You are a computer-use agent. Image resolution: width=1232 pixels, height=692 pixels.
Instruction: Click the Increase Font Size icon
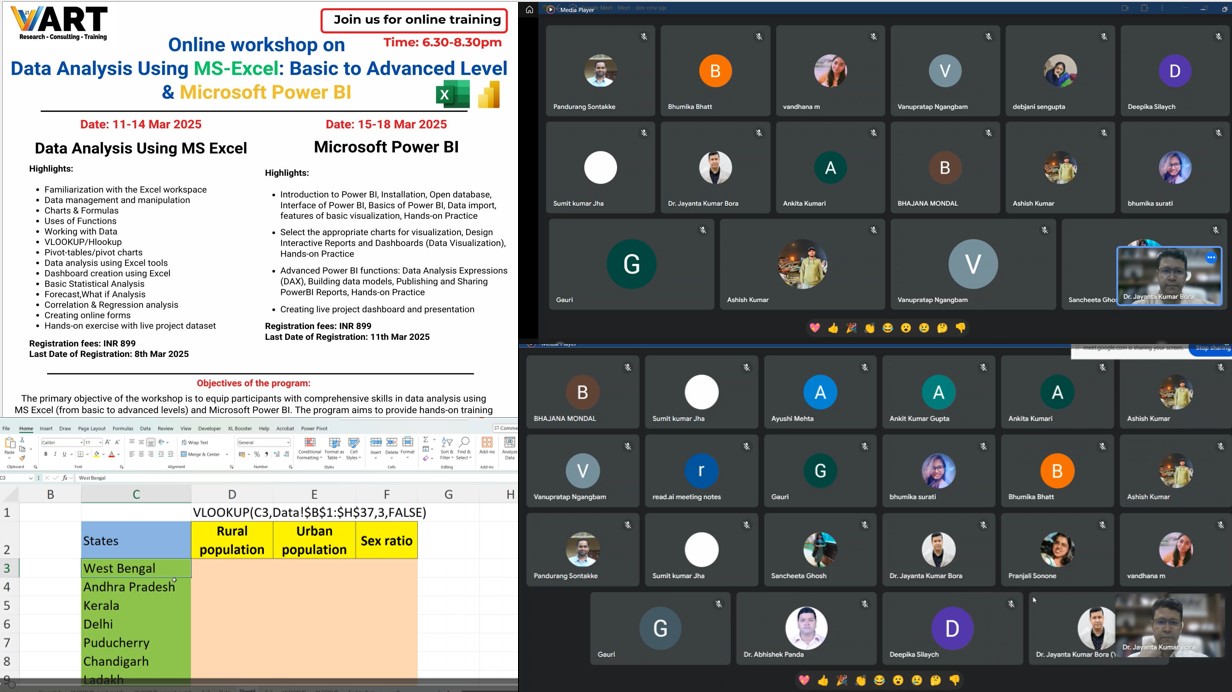tap(108, 442)
